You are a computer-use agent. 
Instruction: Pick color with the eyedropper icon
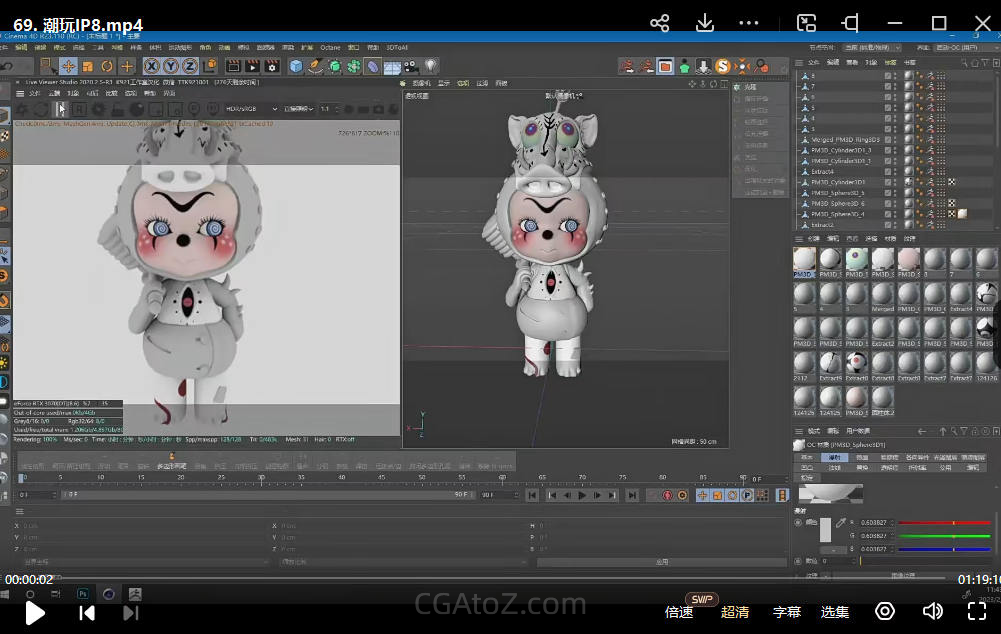tap(841, 523)
